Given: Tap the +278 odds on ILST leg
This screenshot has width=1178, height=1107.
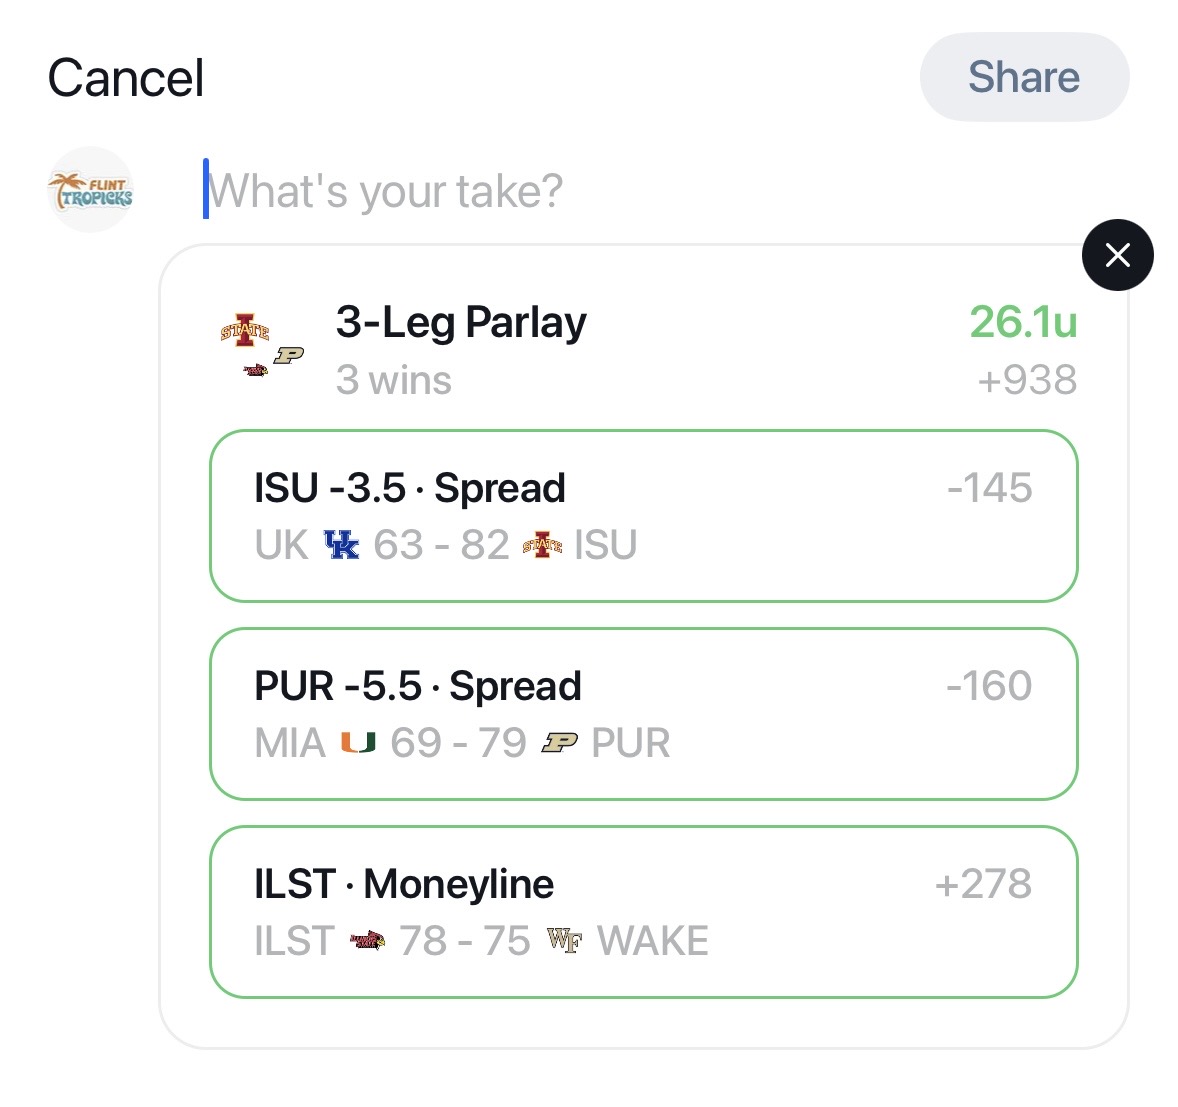Looking at the screenshot, I should [x=983, y=884].
